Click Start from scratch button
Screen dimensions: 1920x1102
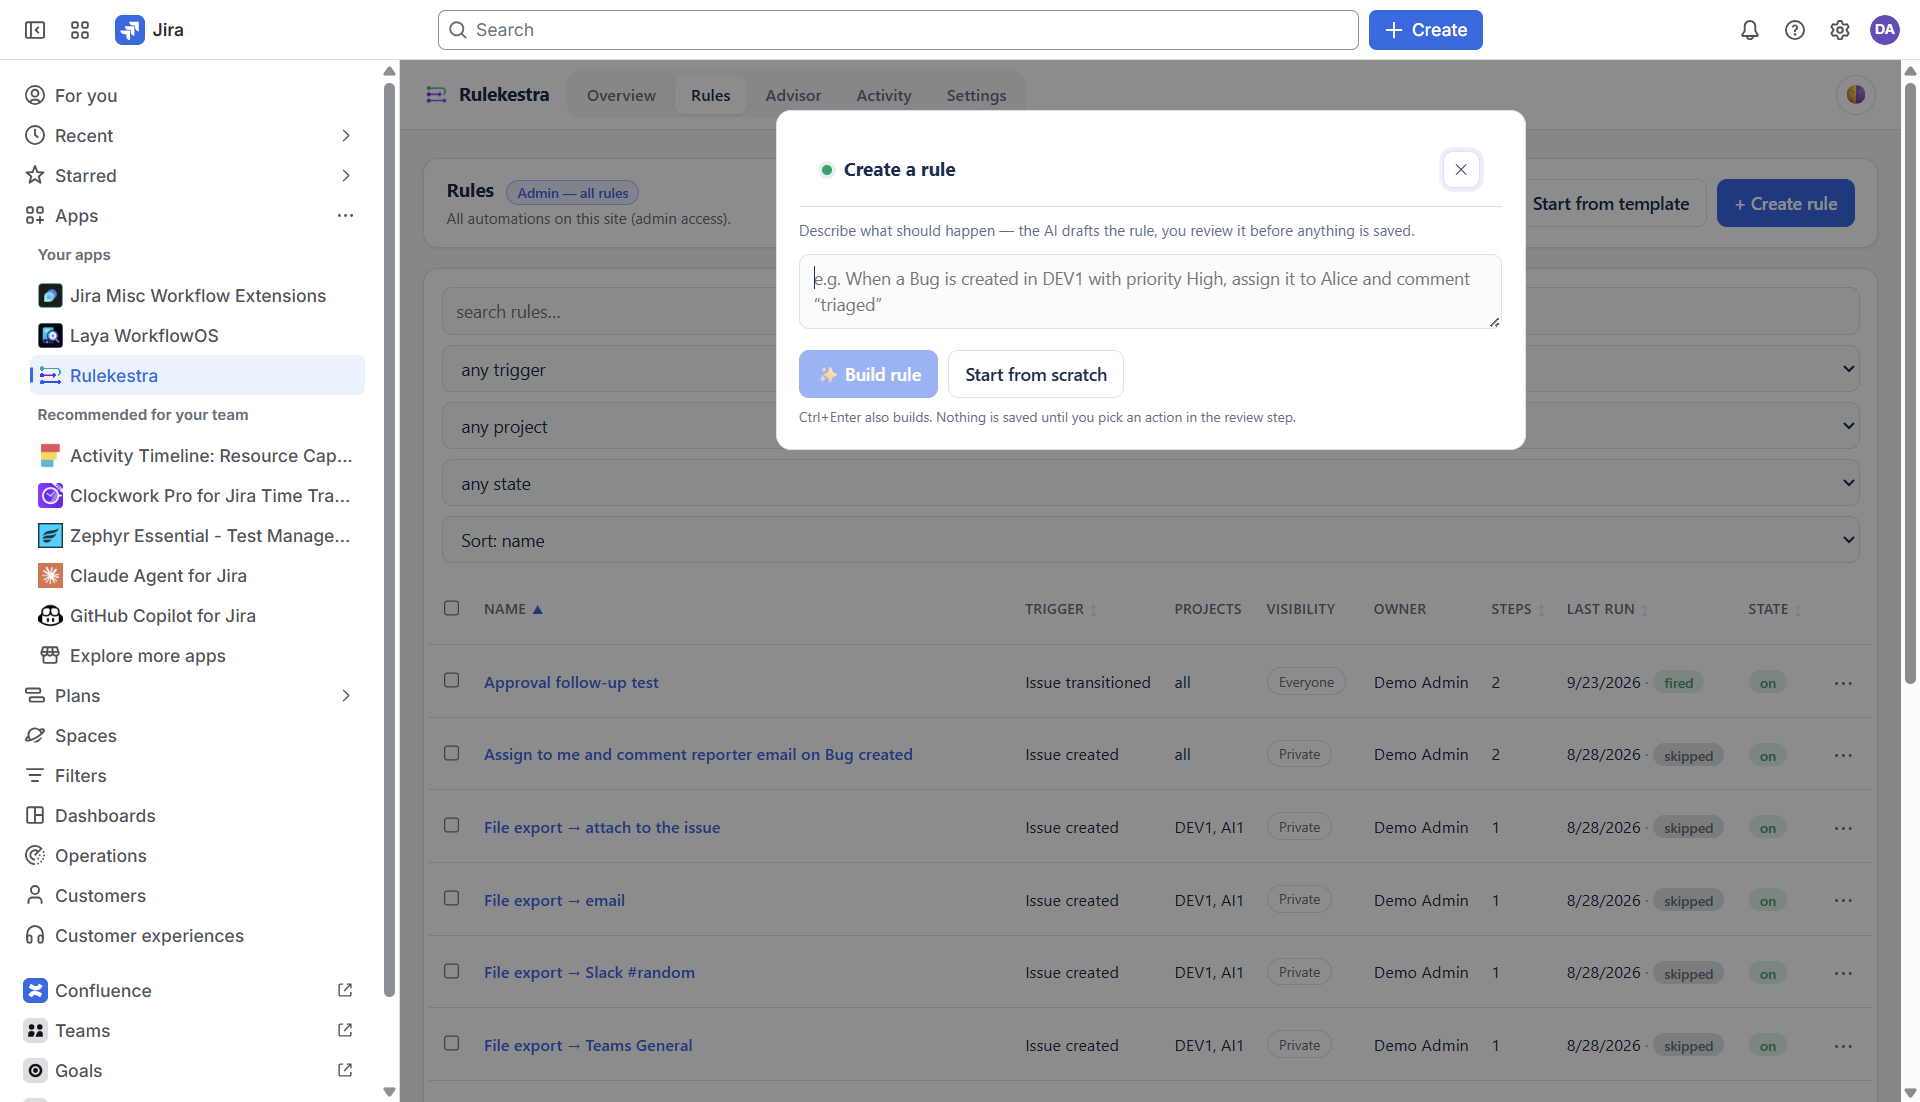point(1036,374)
